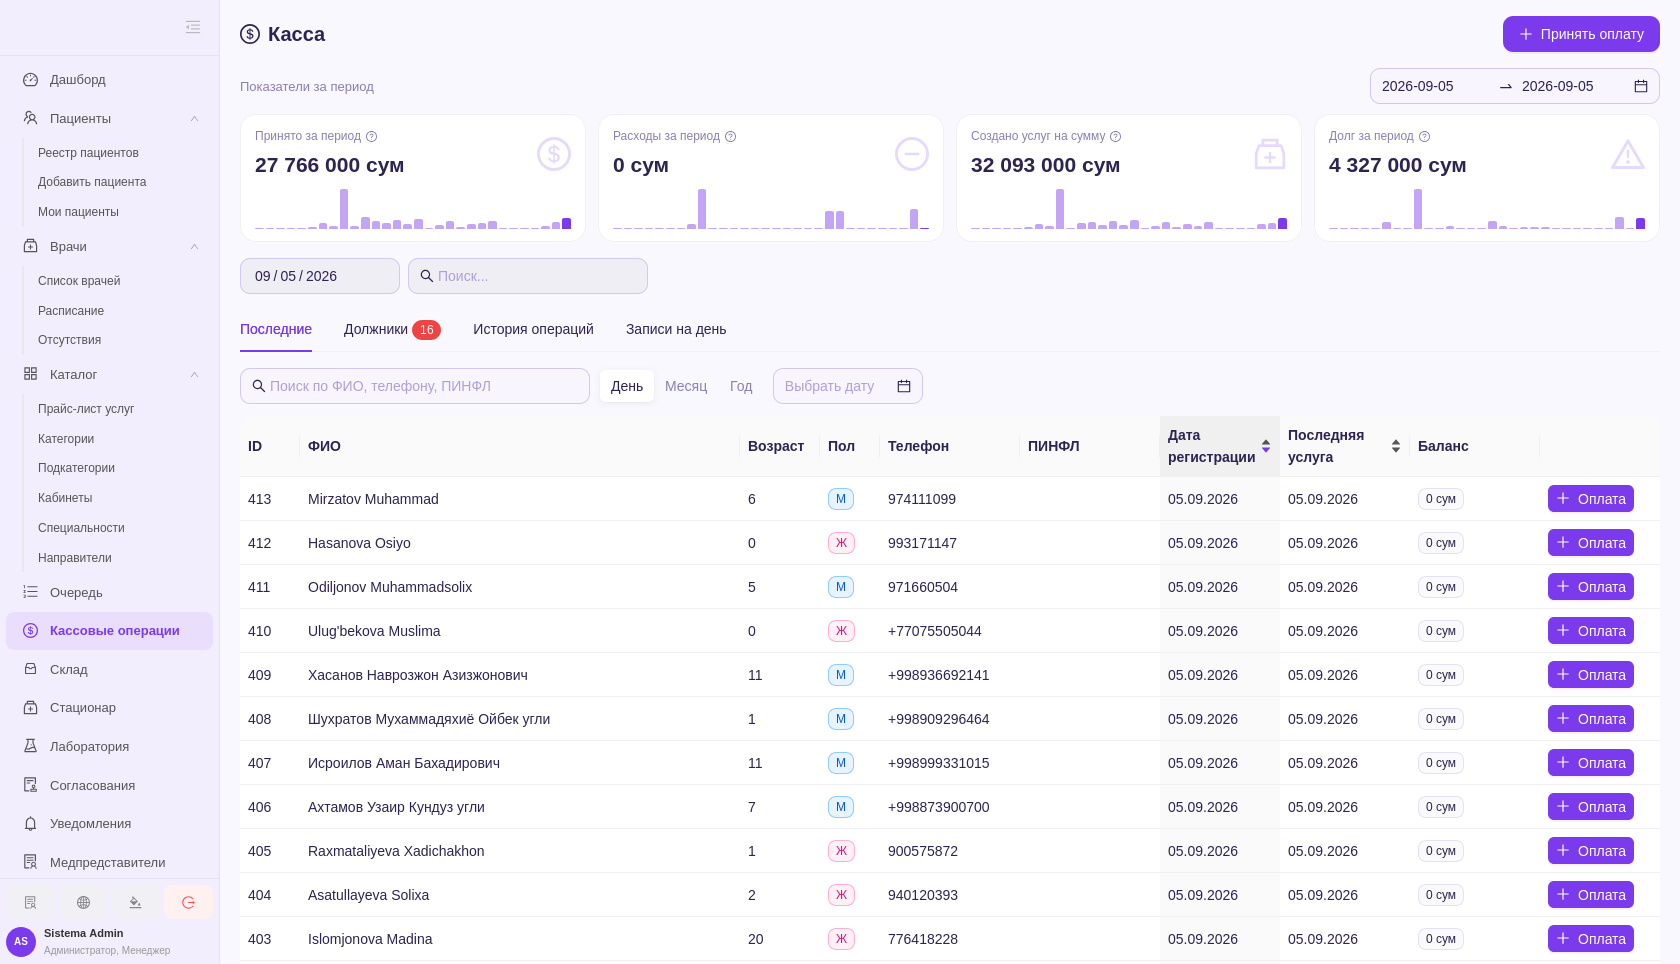The image size is (1680, 964).
Task: Open Направители menu item
Action: click(x=75, y=558)
